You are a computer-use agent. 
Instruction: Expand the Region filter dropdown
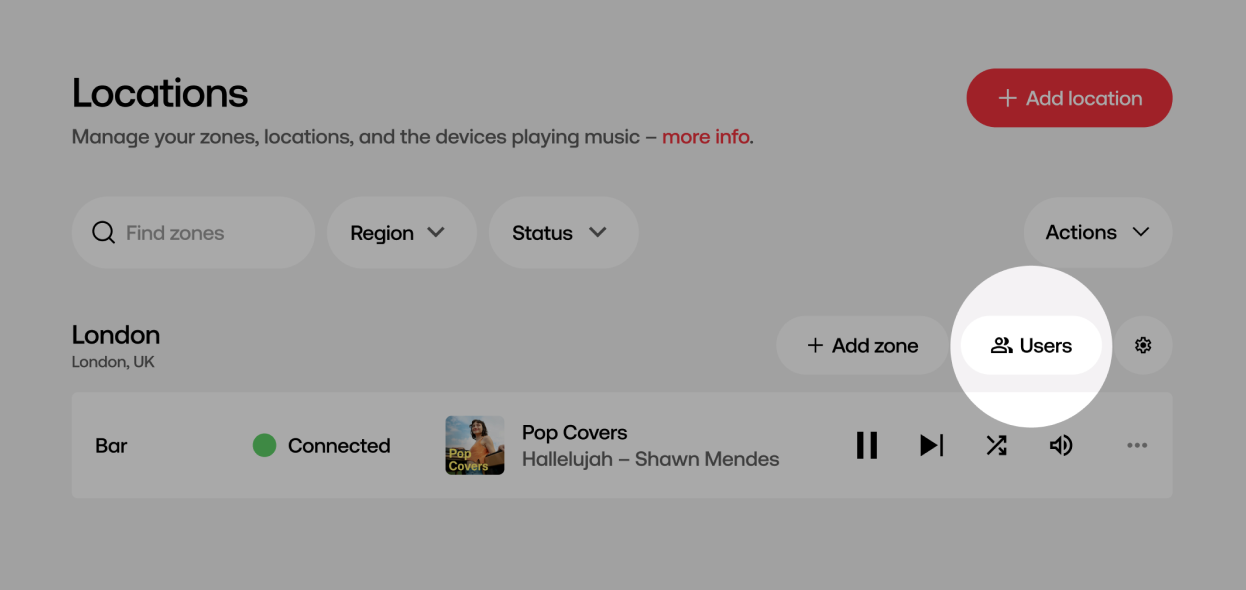[x=401, y=232]
